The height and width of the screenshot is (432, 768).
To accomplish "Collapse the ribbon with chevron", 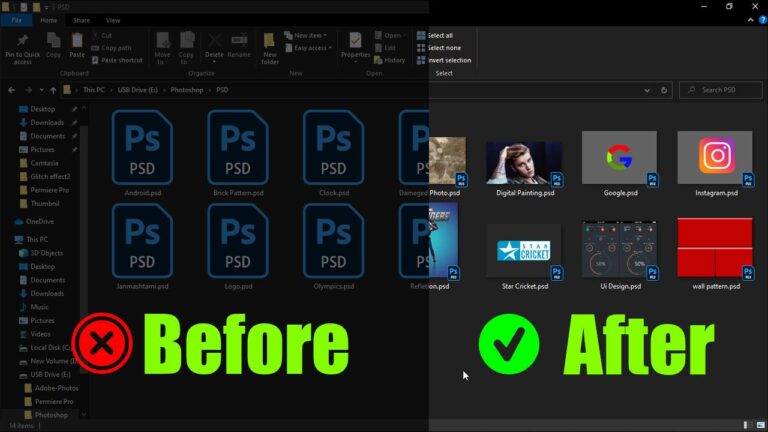I will click(750, 20).
